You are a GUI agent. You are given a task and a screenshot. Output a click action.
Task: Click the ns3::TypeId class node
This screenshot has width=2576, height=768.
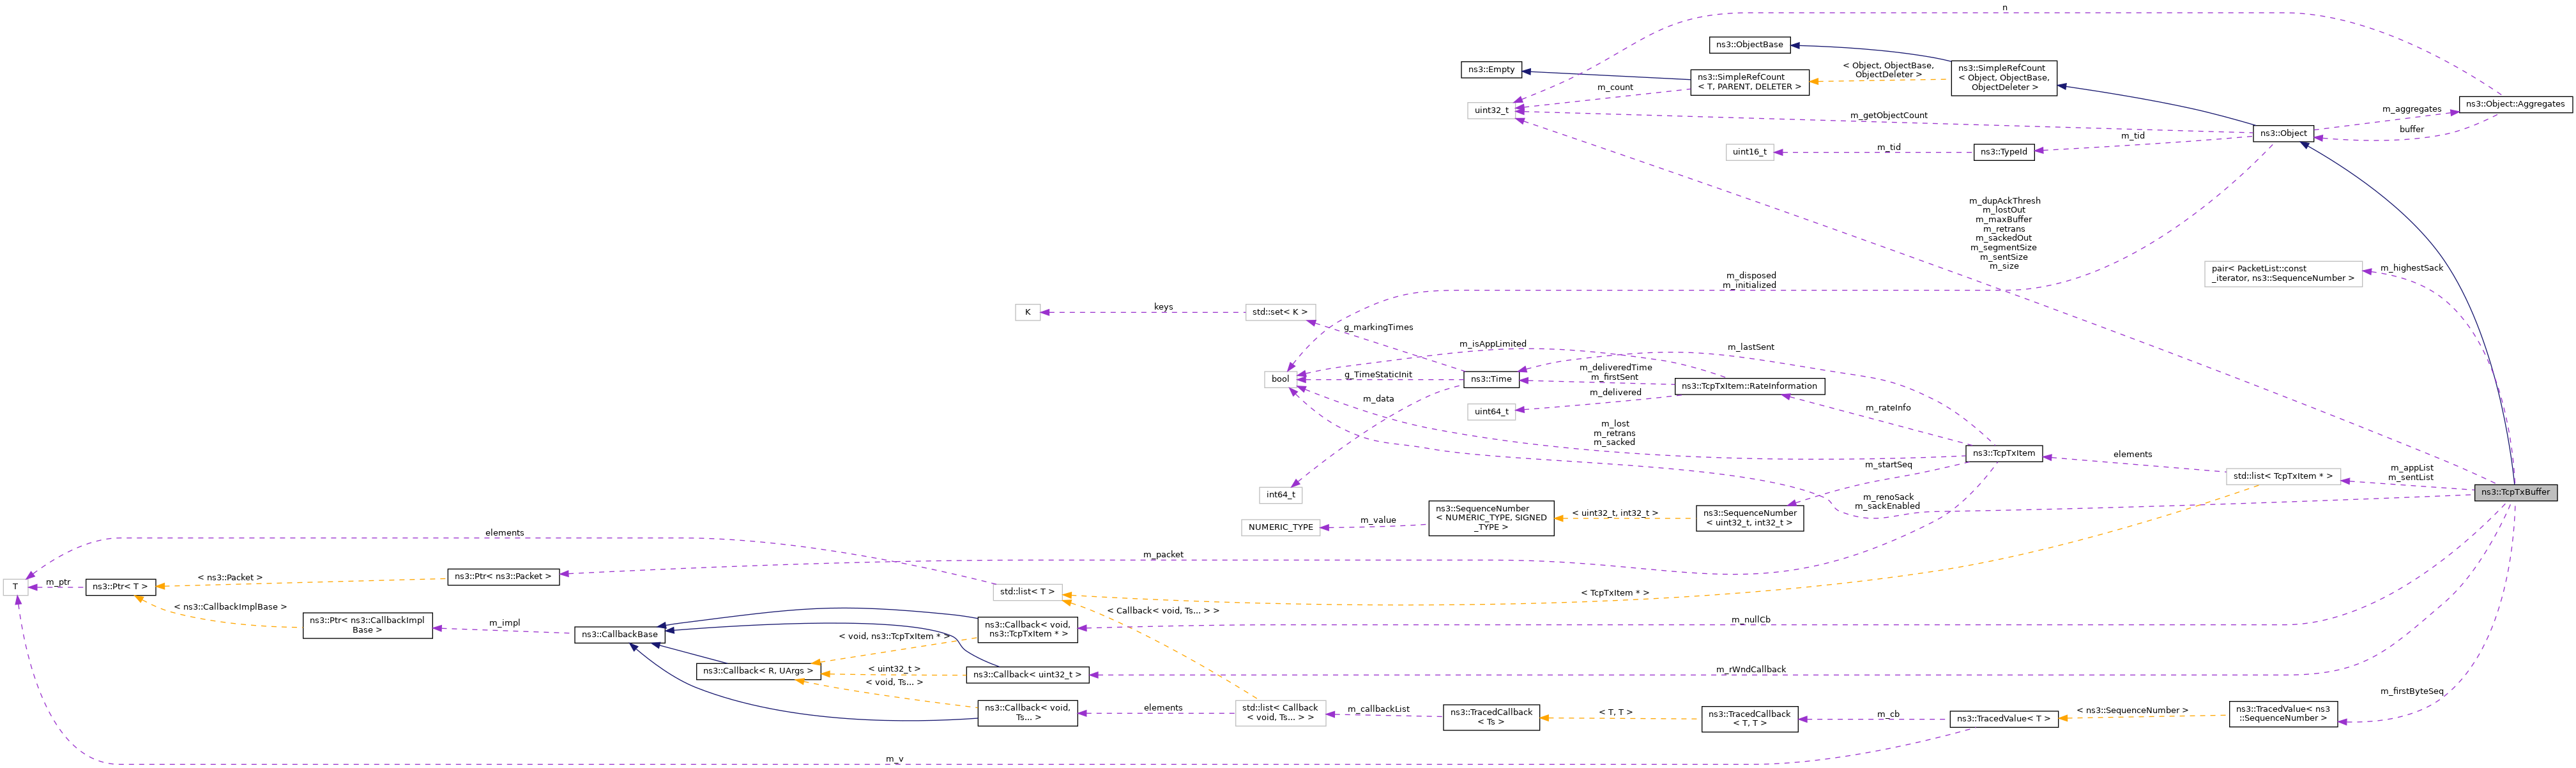(2005, 152)
